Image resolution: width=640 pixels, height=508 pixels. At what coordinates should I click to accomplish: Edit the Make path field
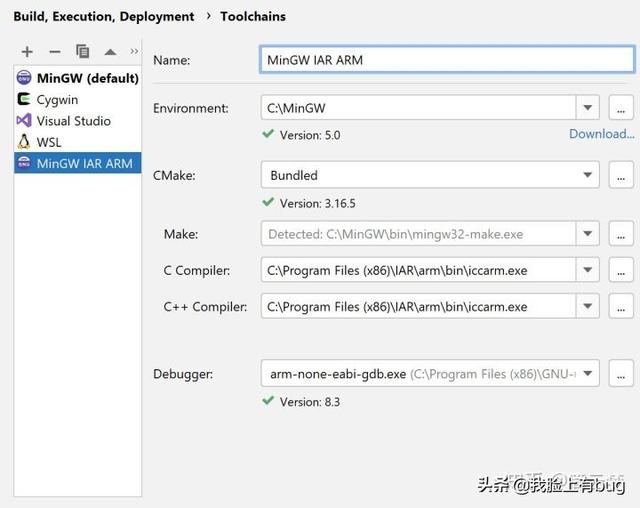pos(418,234)
